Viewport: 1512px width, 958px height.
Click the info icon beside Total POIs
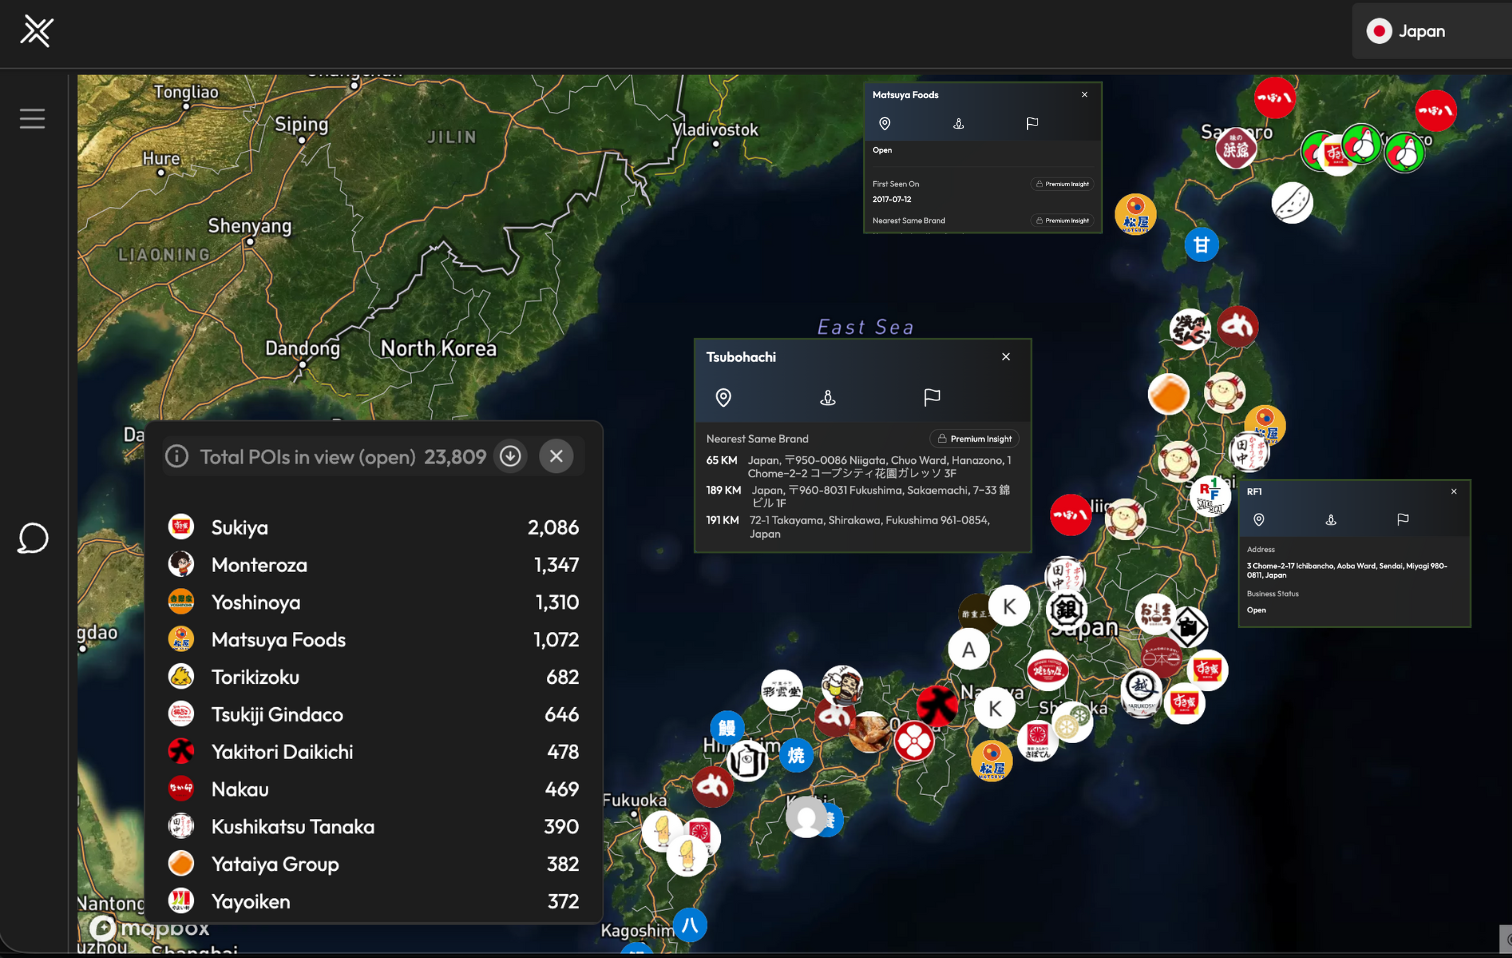click(x=177, y=456)
